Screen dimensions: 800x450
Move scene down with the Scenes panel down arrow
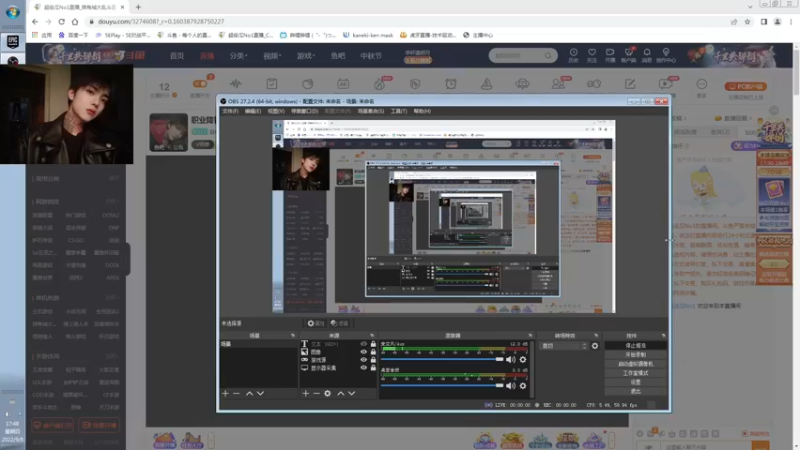(260, 393)
